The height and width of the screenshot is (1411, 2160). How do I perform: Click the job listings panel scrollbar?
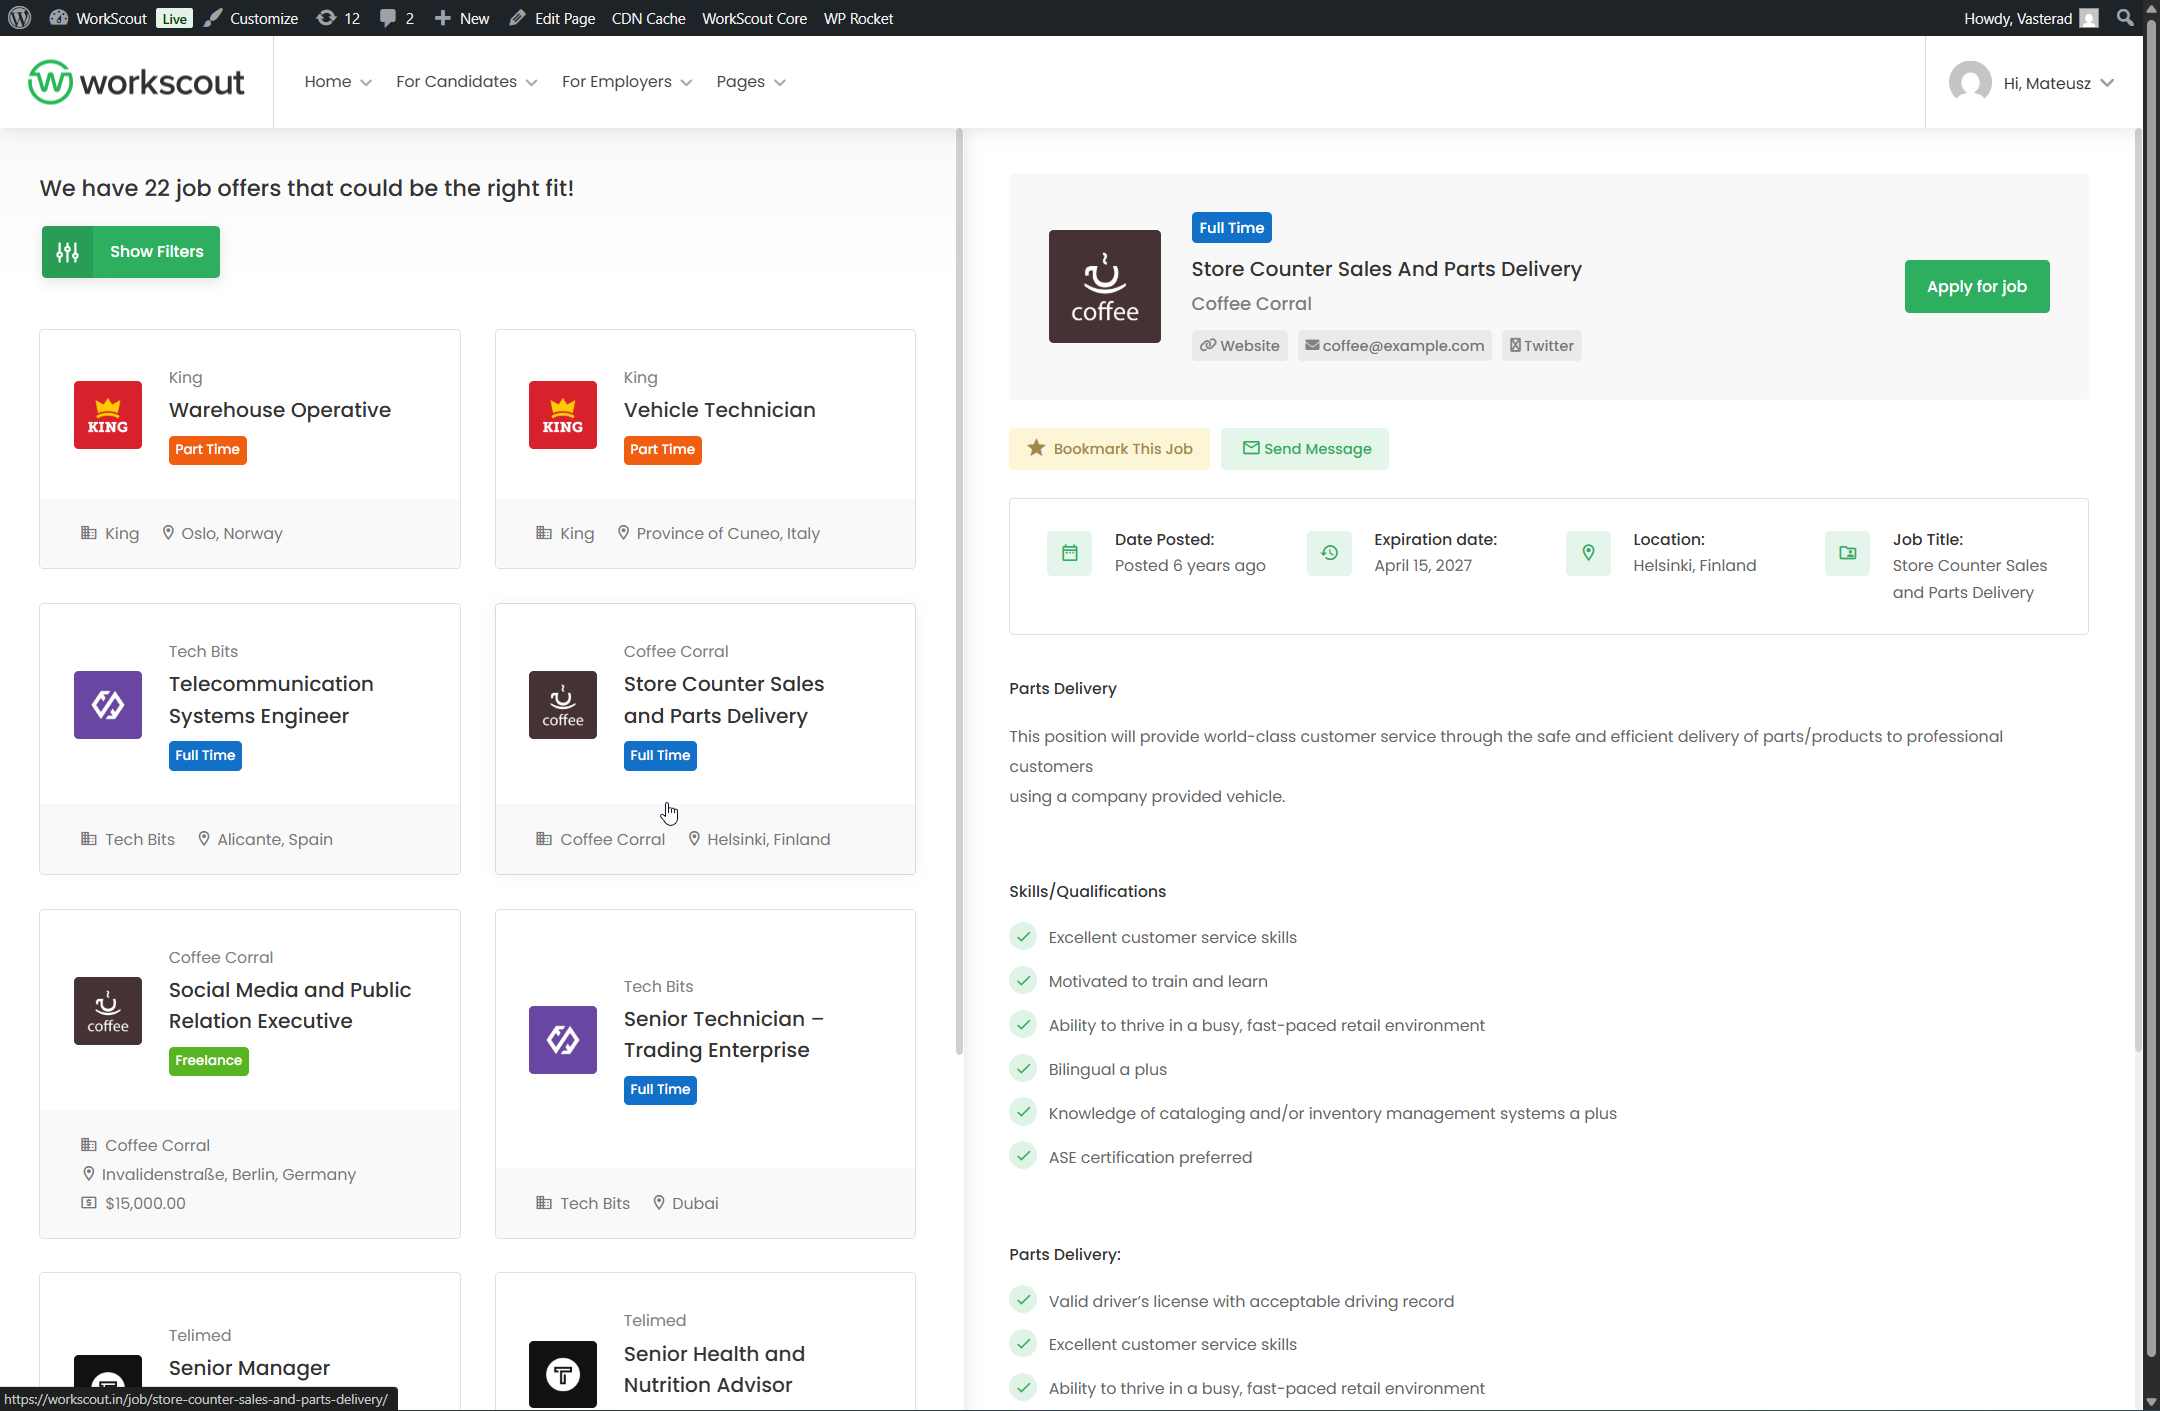pos(959,592)
